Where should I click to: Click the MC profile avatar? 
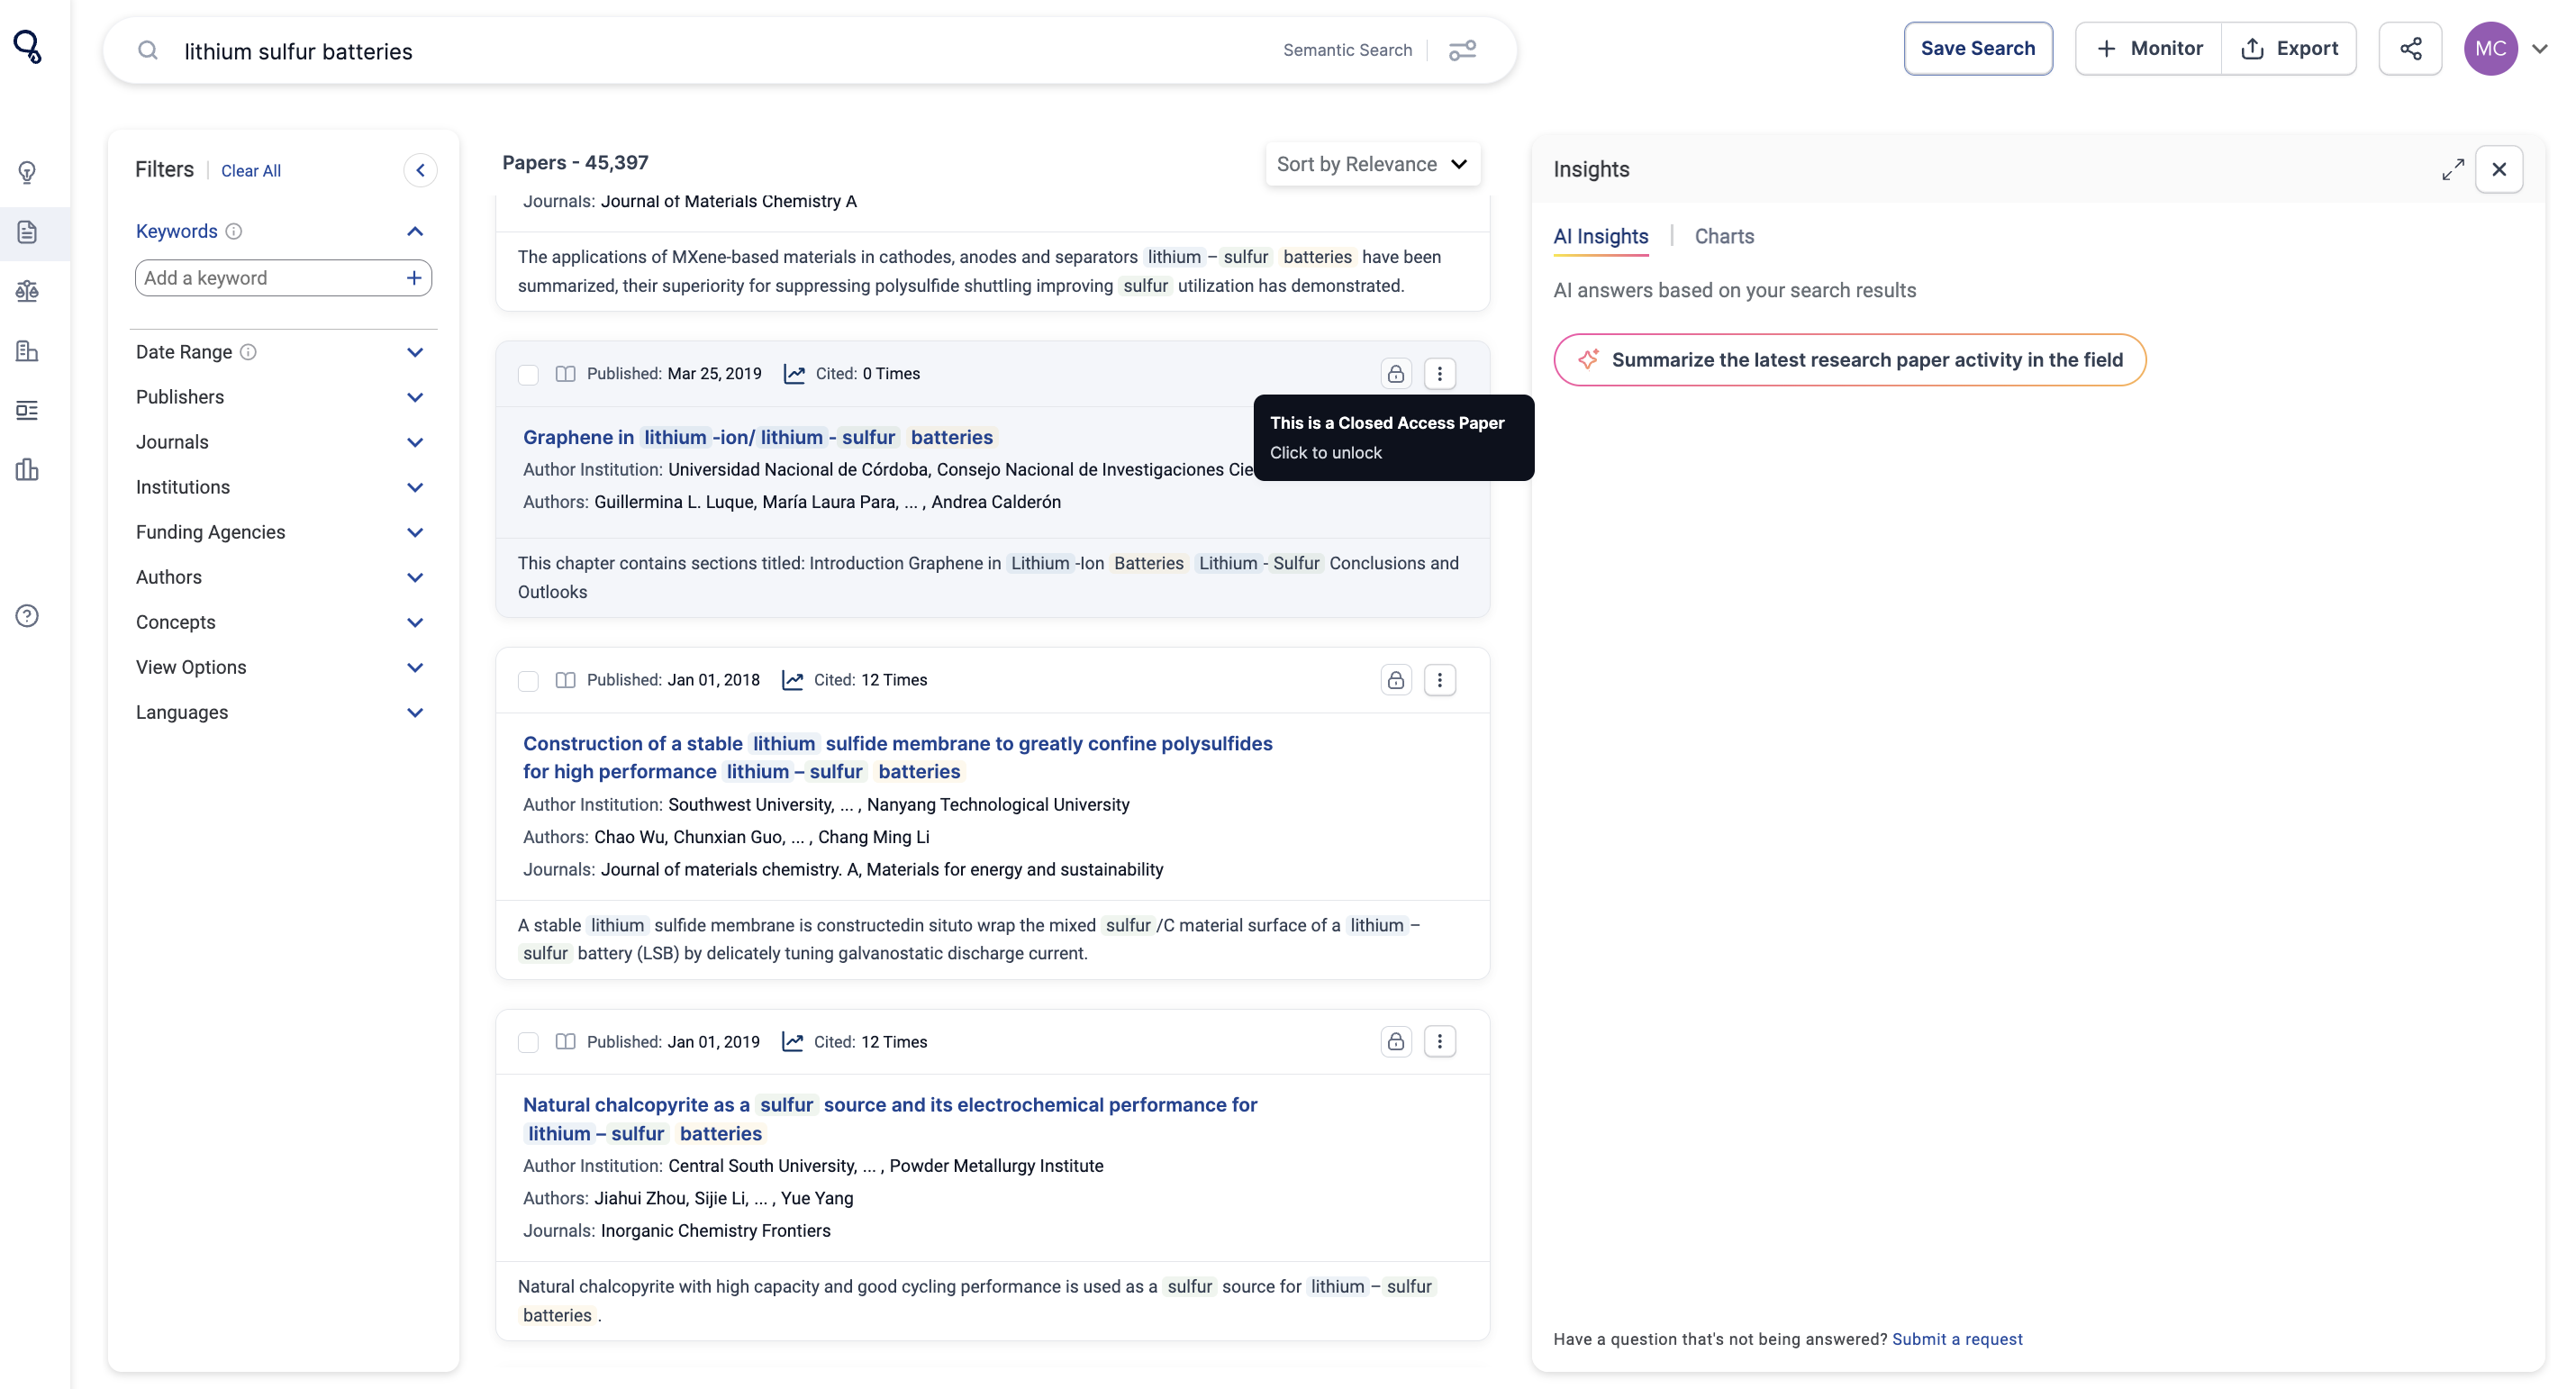[2490, 49]
